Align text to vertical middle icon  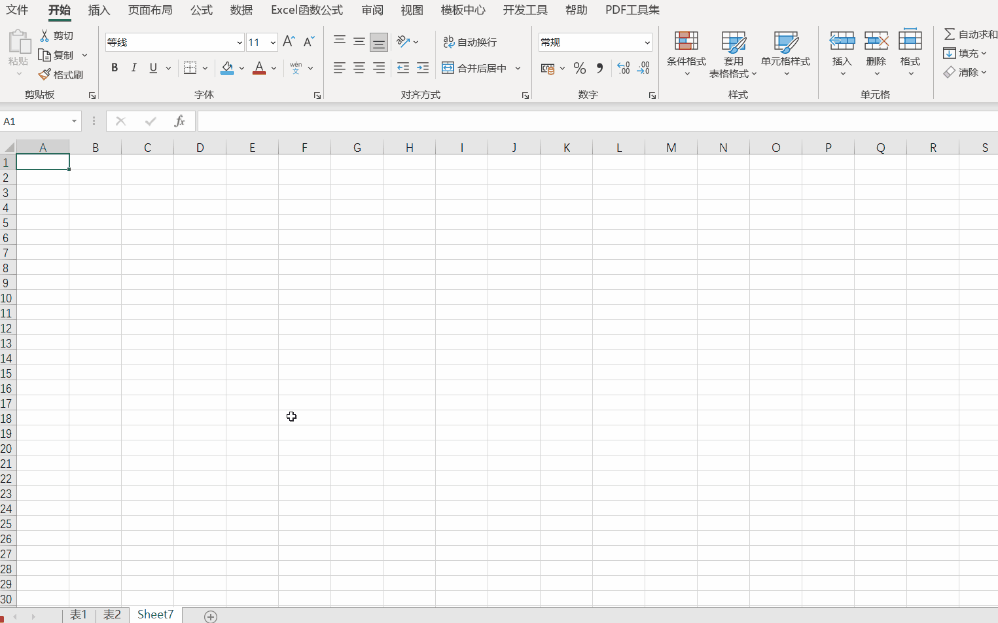(x=359, y=41)
